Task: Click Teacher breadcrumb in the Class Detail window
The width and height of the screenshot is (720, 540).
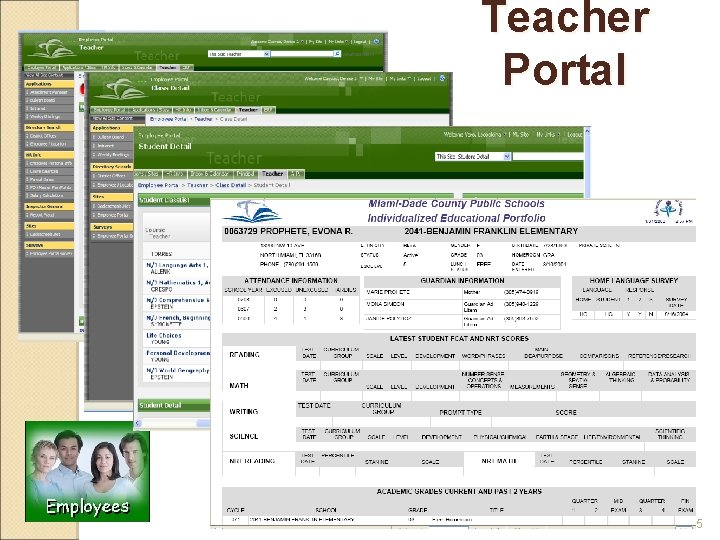Action: pyautogui.click(x=203, y=119)
